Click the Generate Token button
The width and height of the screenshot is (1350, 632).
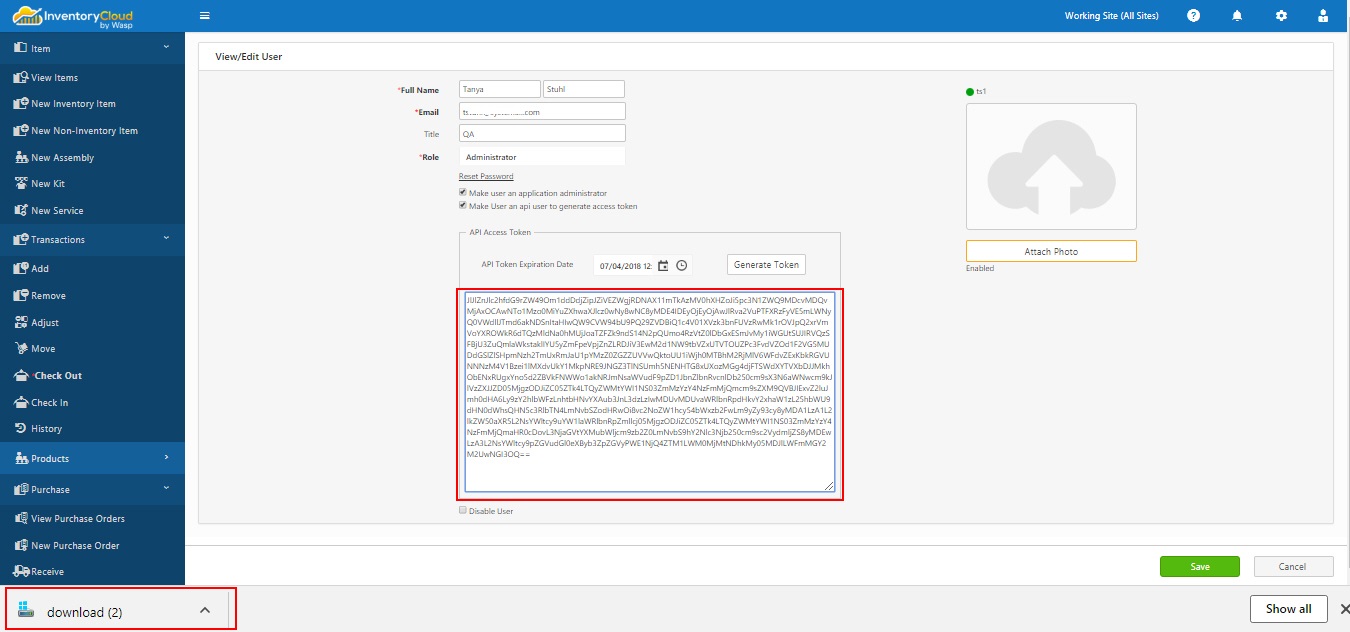[x=766, y=265]
